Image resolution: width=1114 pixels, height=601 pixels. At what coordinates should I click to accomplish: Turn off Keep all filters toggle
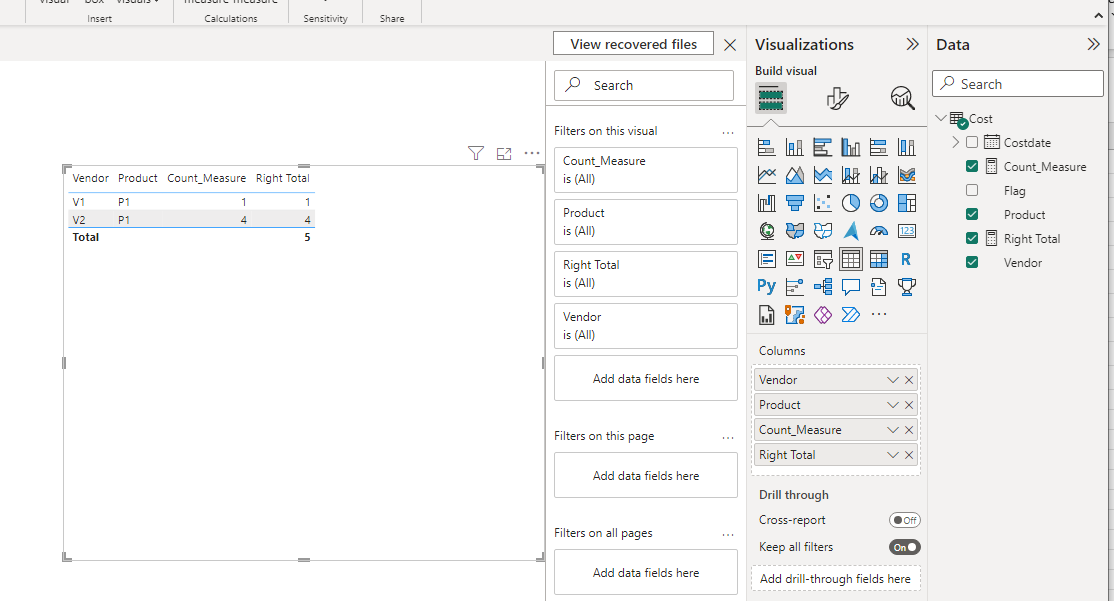coord(904,547)
